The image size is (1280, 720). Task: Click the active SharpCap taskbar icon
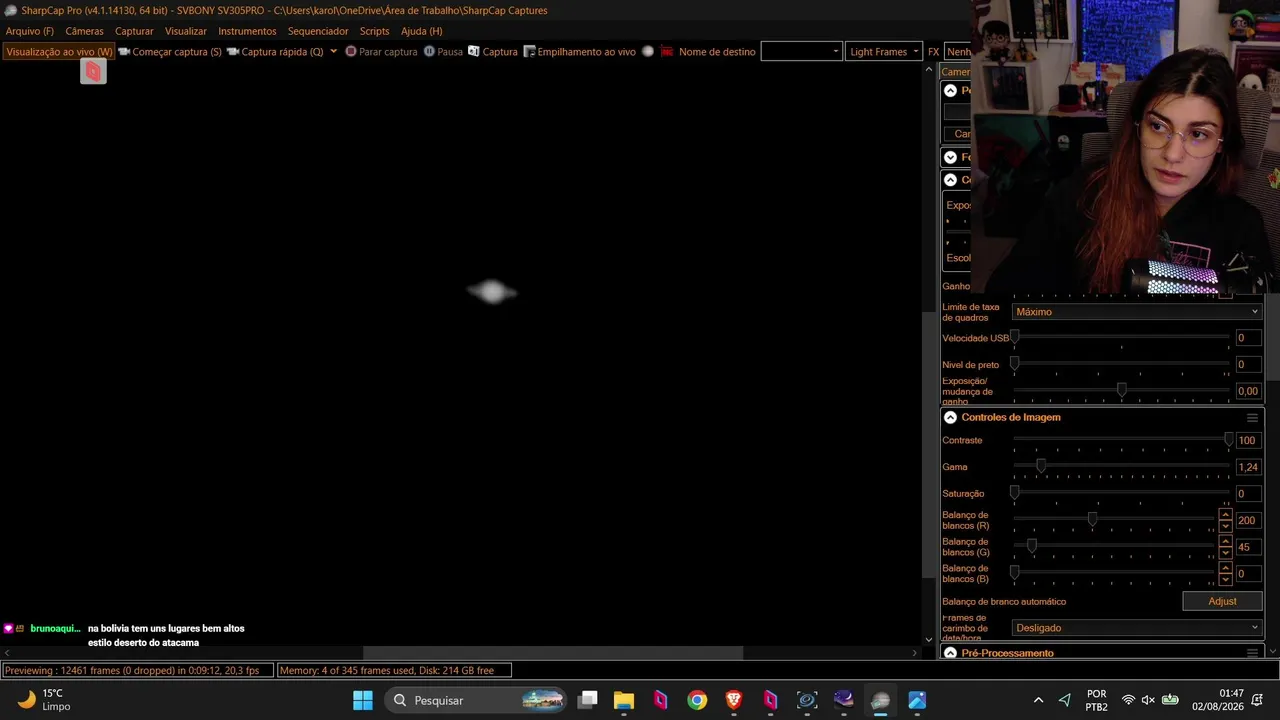tap(880, 700)
